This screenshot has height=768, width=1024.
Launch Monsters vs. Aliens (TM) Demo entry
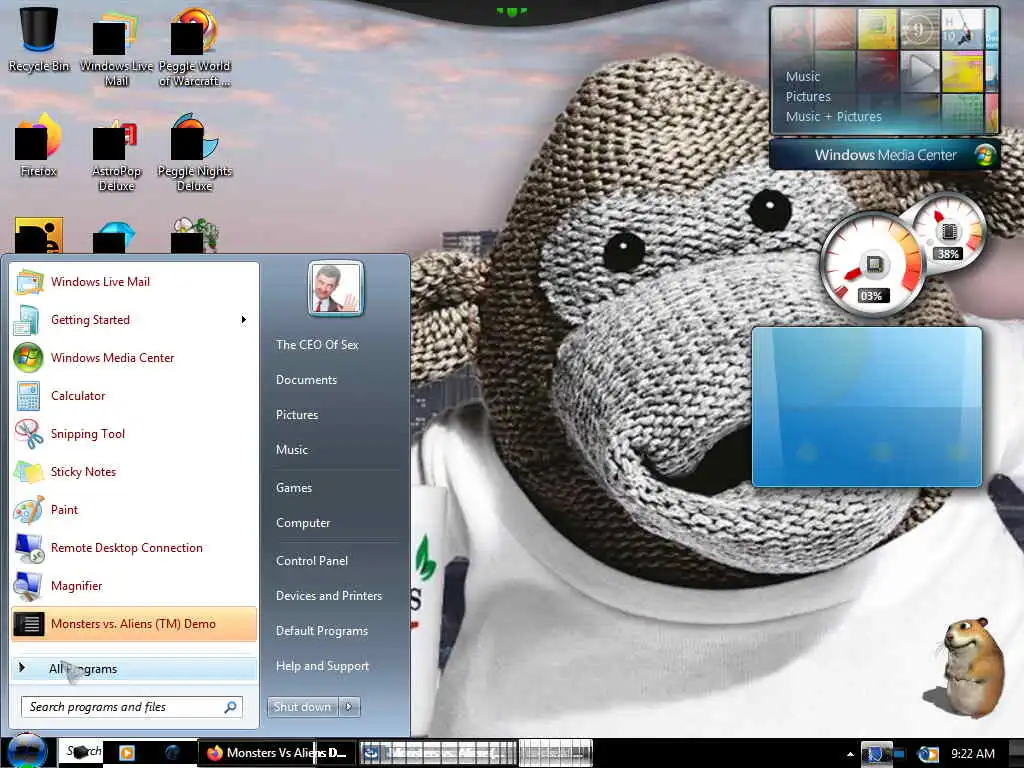(133, 624)
